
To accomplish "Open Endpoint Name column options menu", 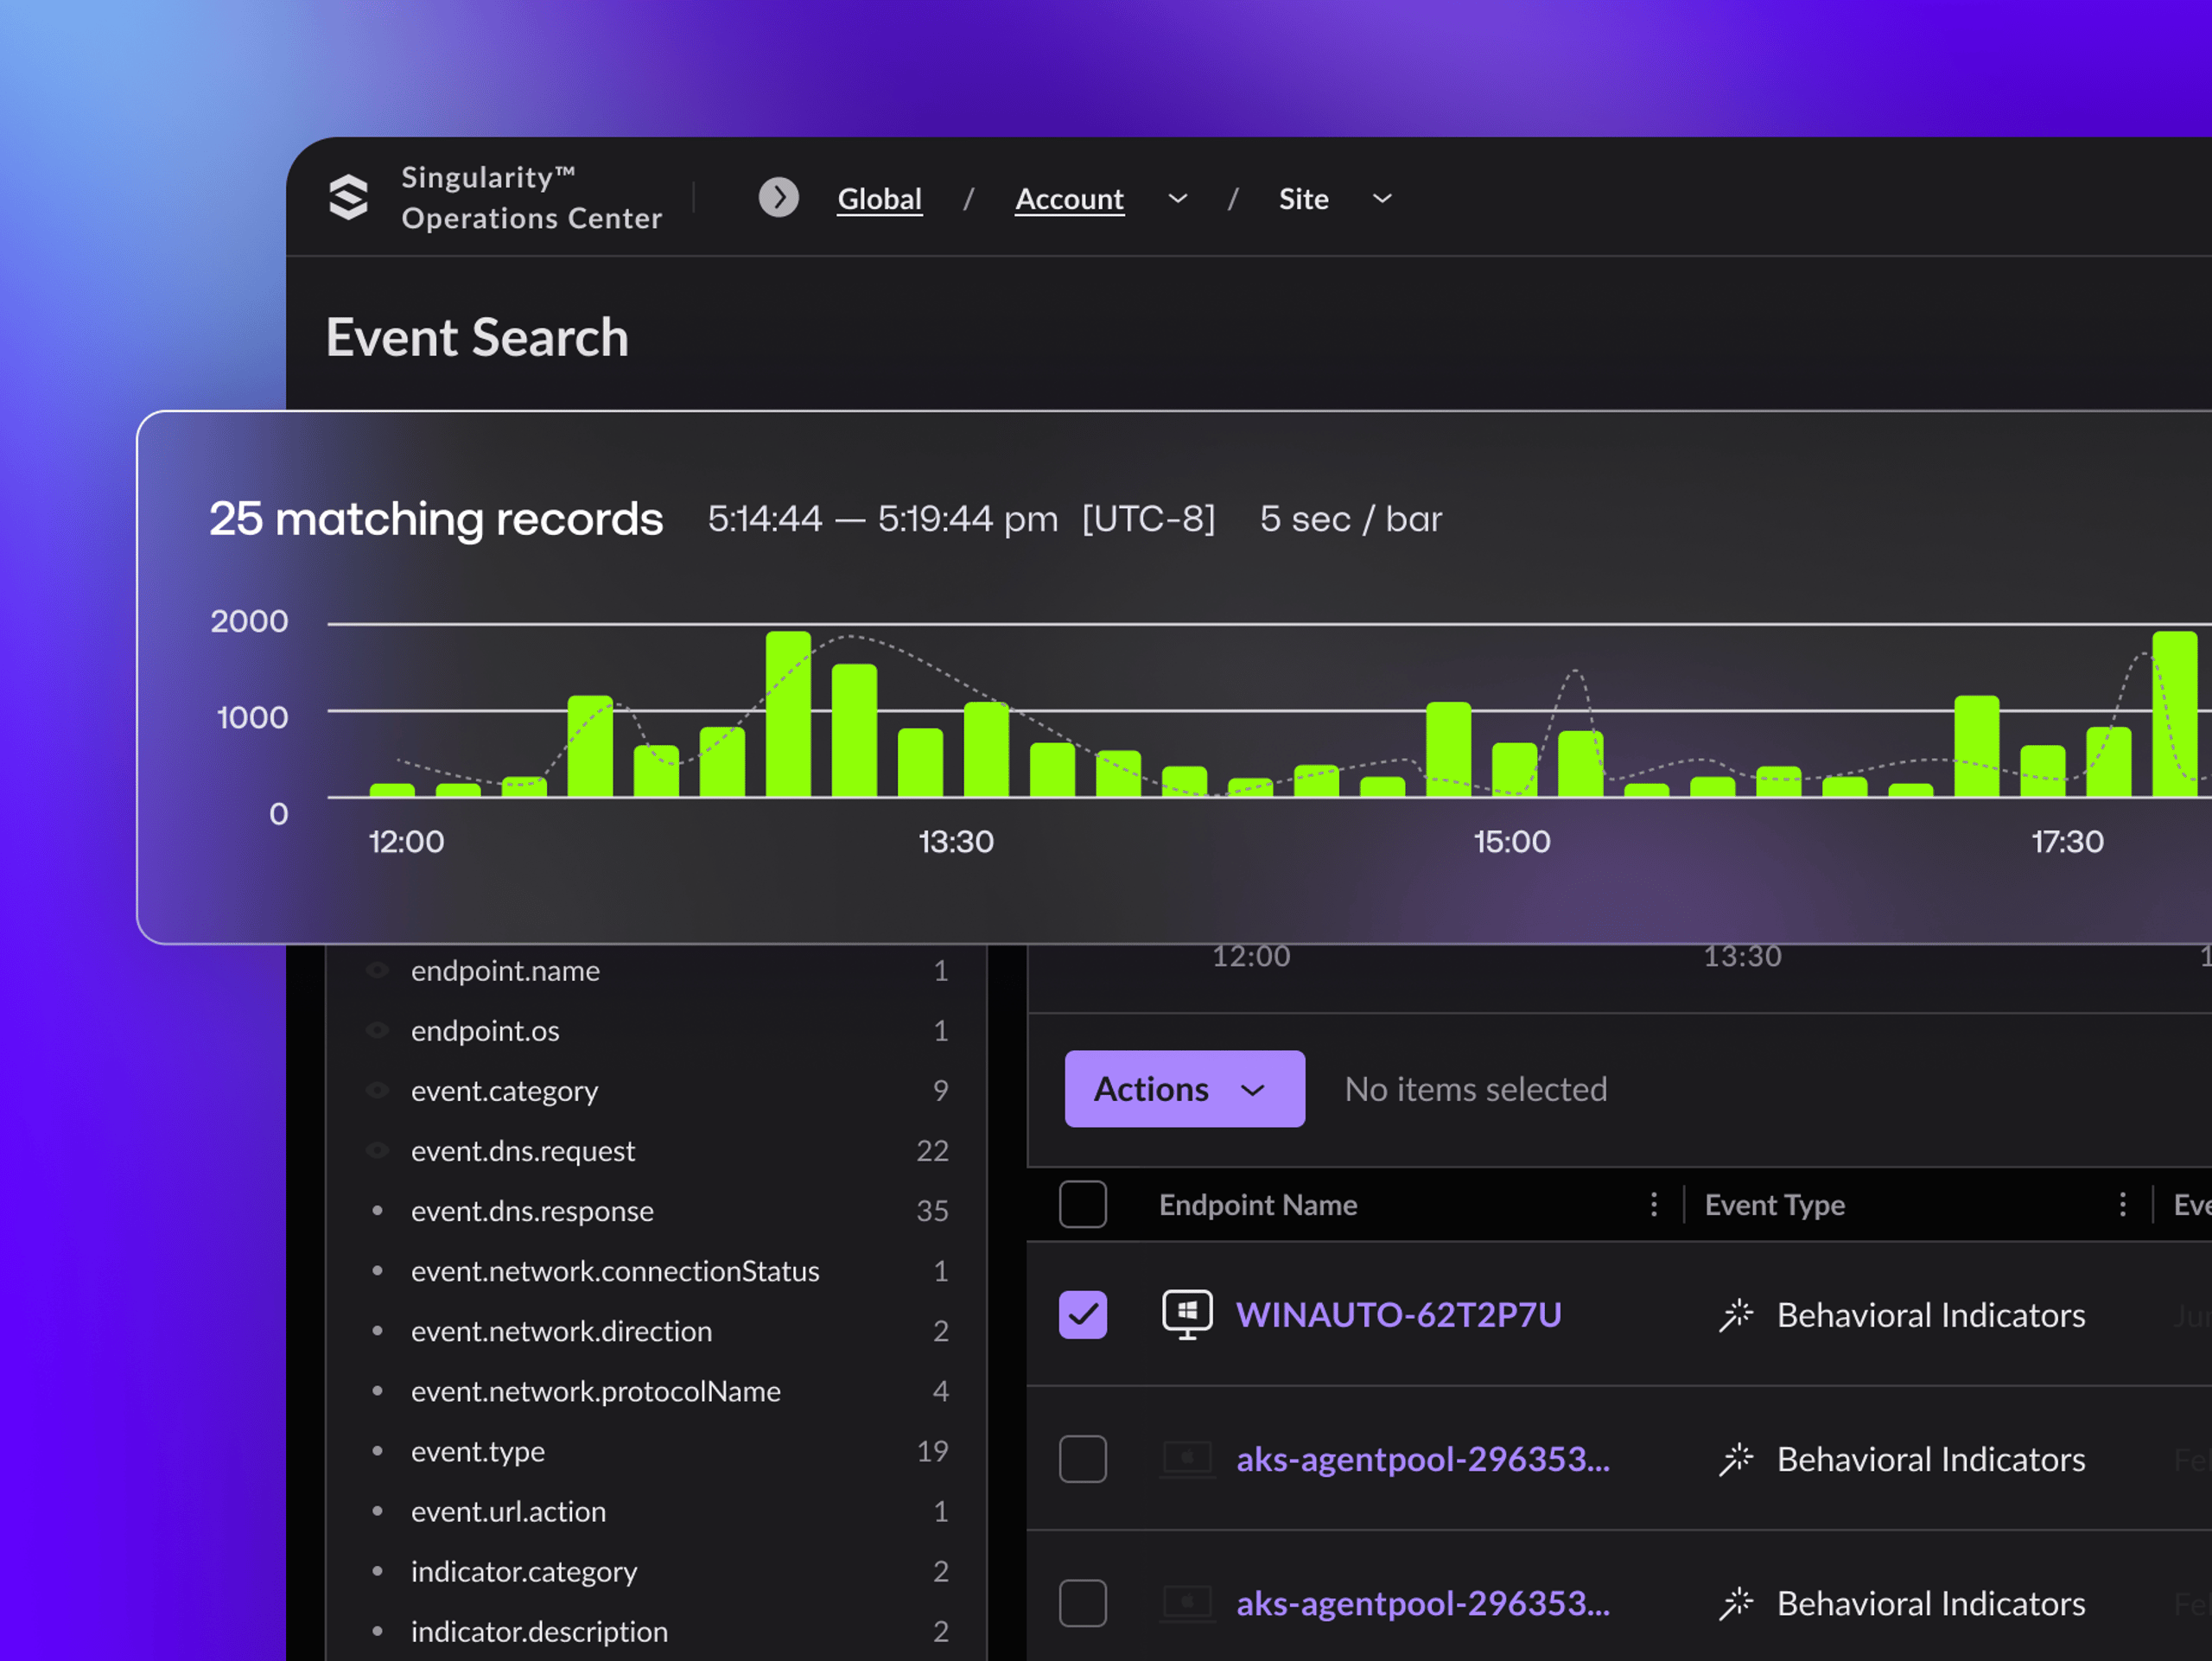I will coord(1654,1204).
